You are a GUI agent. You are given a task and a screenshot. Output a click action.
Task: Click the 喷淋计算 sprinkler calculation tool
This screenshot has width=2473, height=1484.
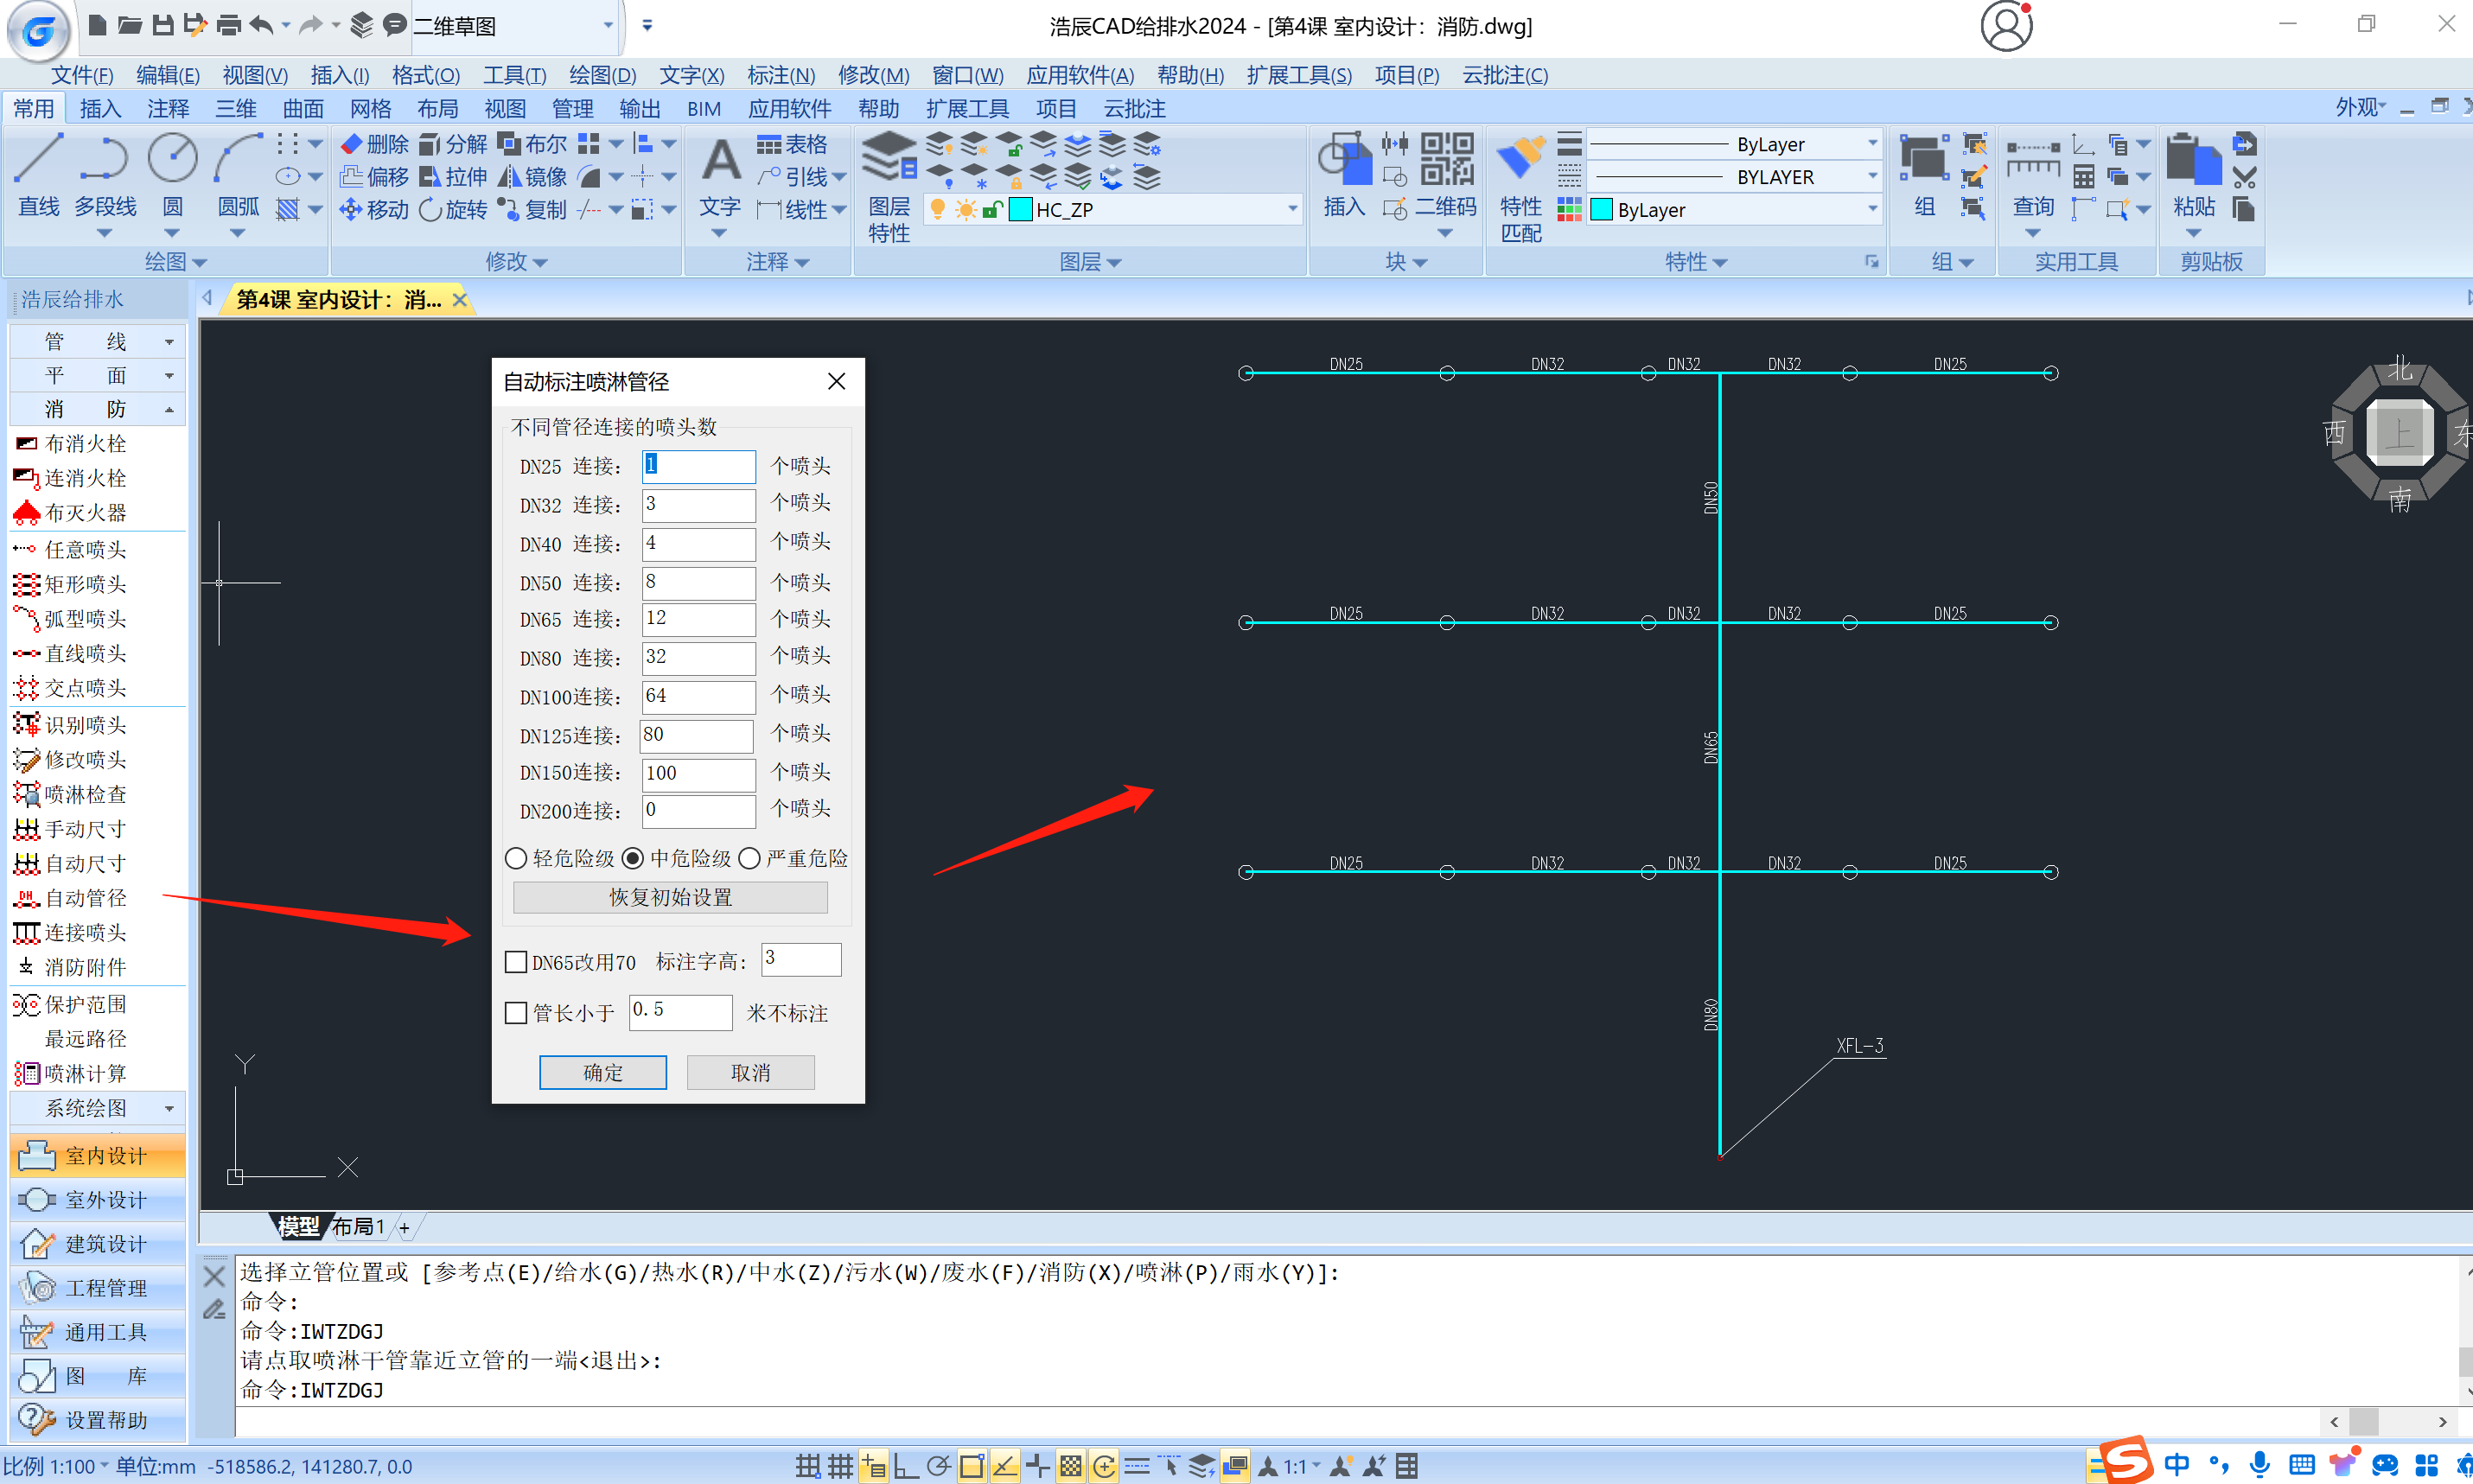[x=86, y=1073]
